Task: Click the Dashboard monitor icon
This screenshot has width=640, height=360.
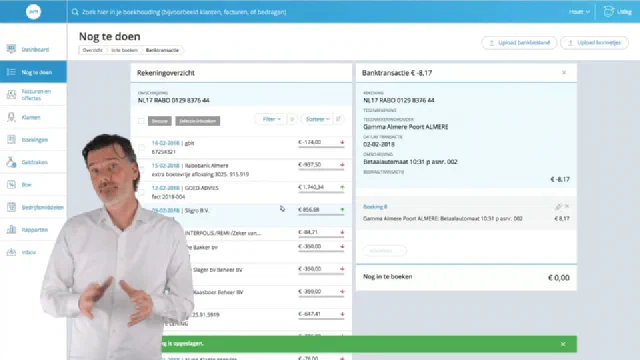Action: pos(11,49)
